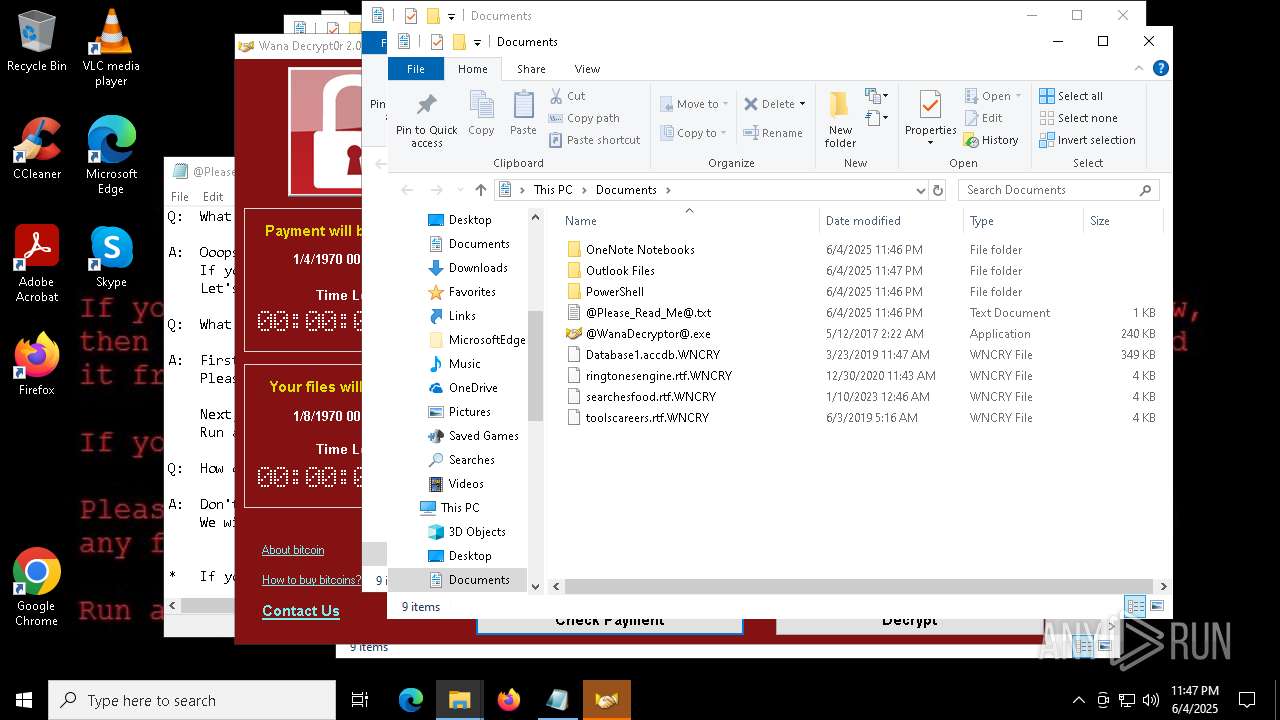
Task: Click the Rename ribbon button
Action: (774, 133)
